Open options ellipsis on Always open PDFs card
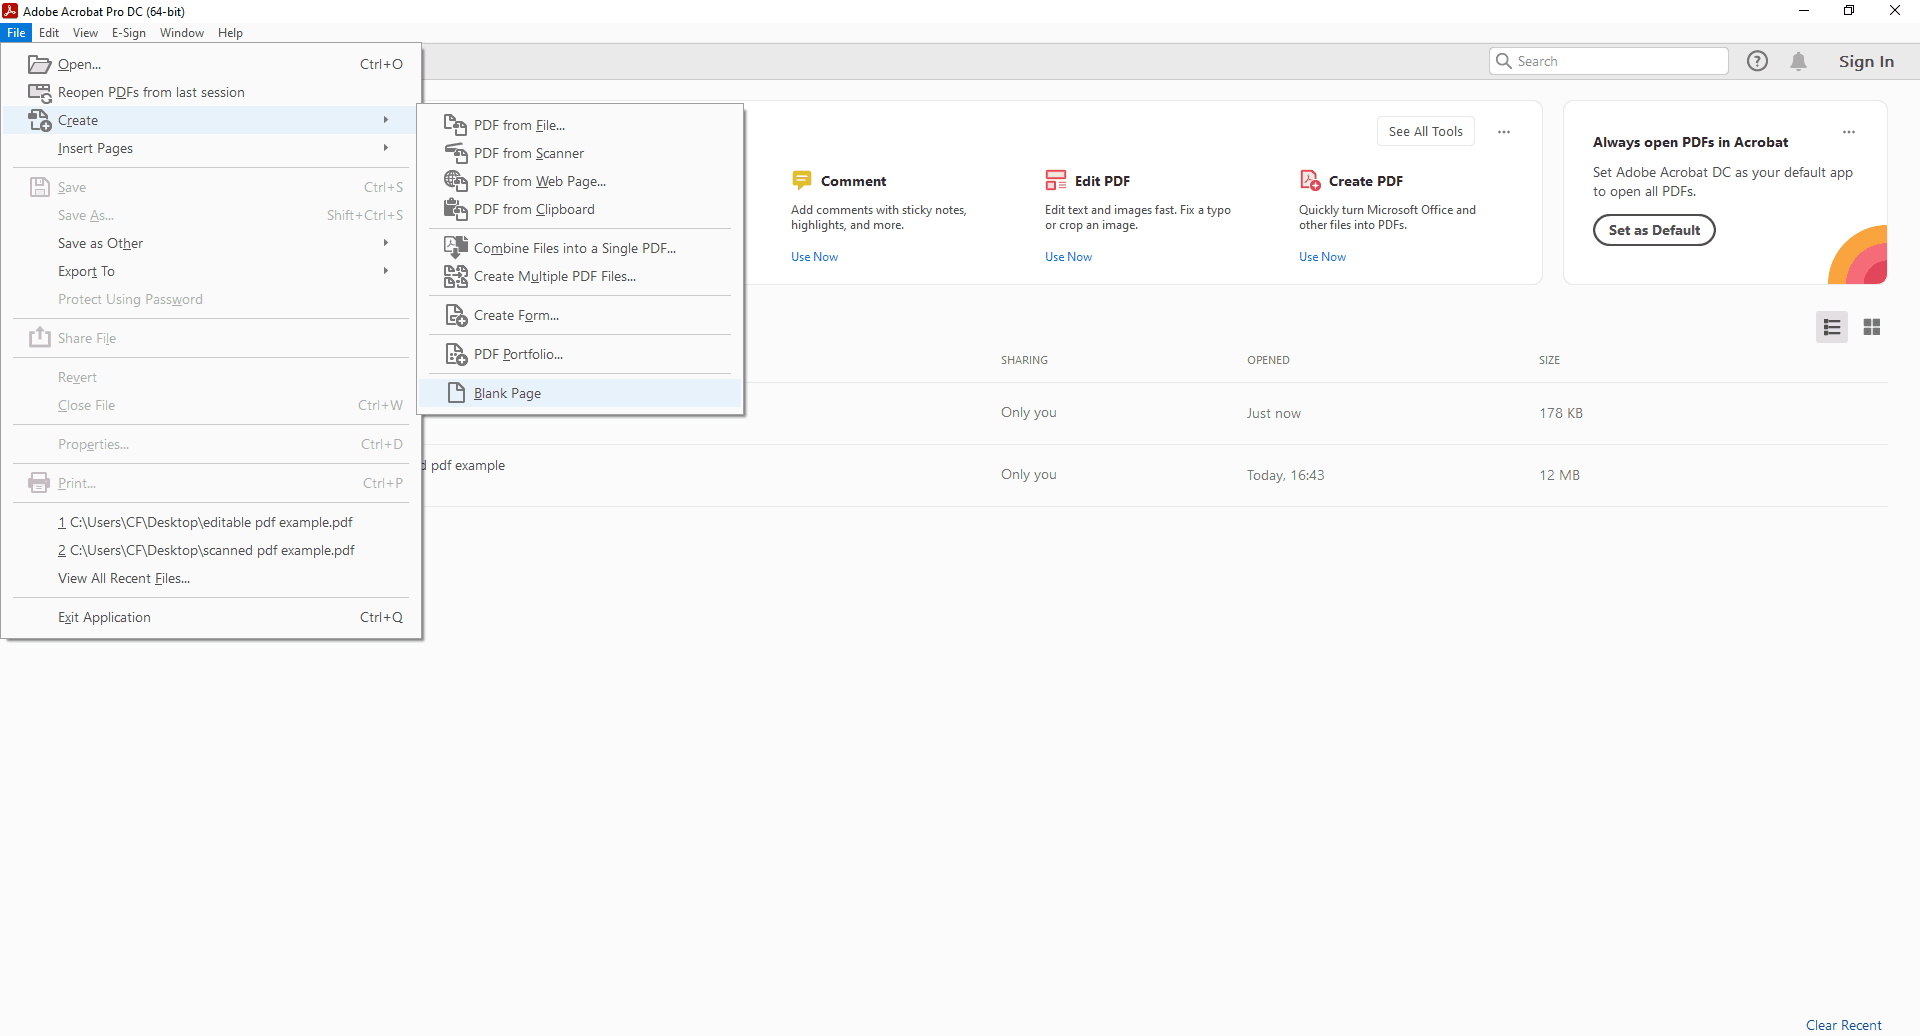 1849,132
